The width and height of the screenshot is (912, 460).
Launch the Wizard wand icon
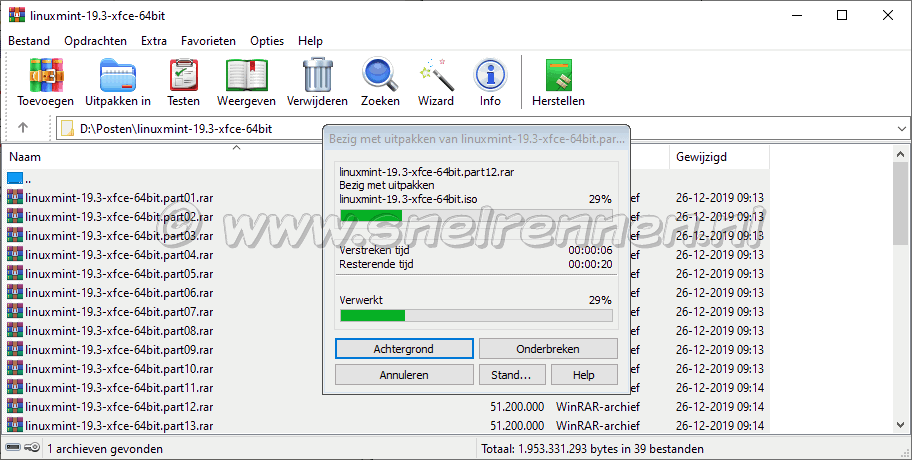click(436, 75)
